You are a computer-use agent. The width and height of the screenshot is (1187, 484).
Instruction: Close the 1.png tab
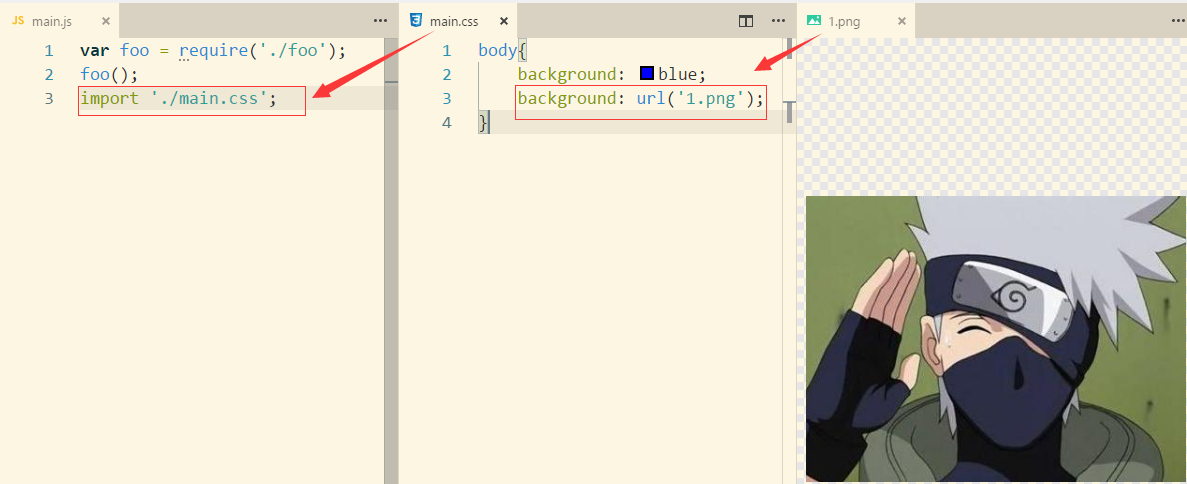902,21
